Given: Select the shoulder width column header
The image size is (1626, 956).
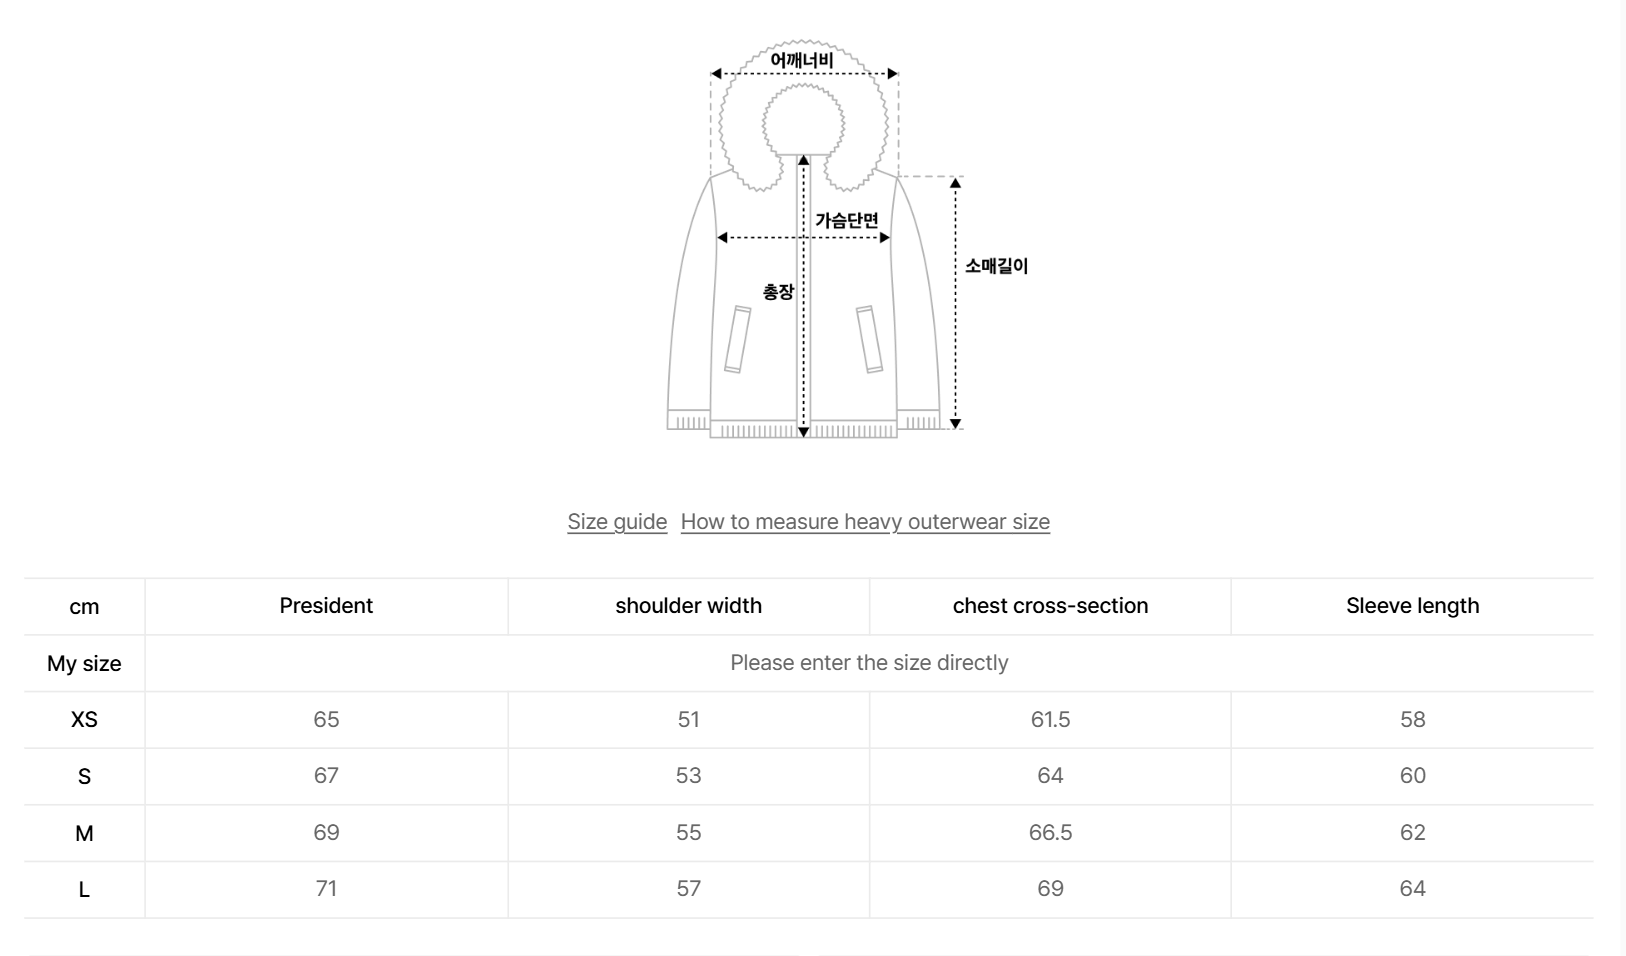Looking at the screenshot, I should [x=687, y=605].
